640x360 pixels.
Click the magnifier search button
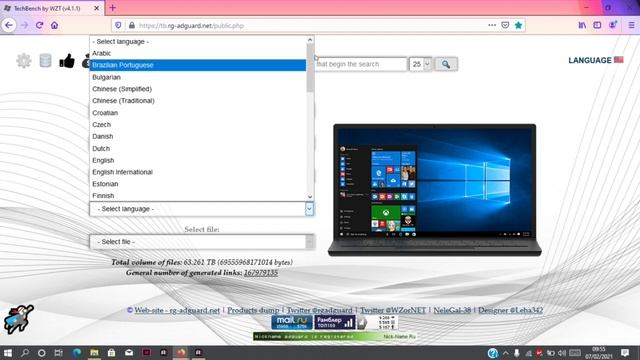point(446,64)
